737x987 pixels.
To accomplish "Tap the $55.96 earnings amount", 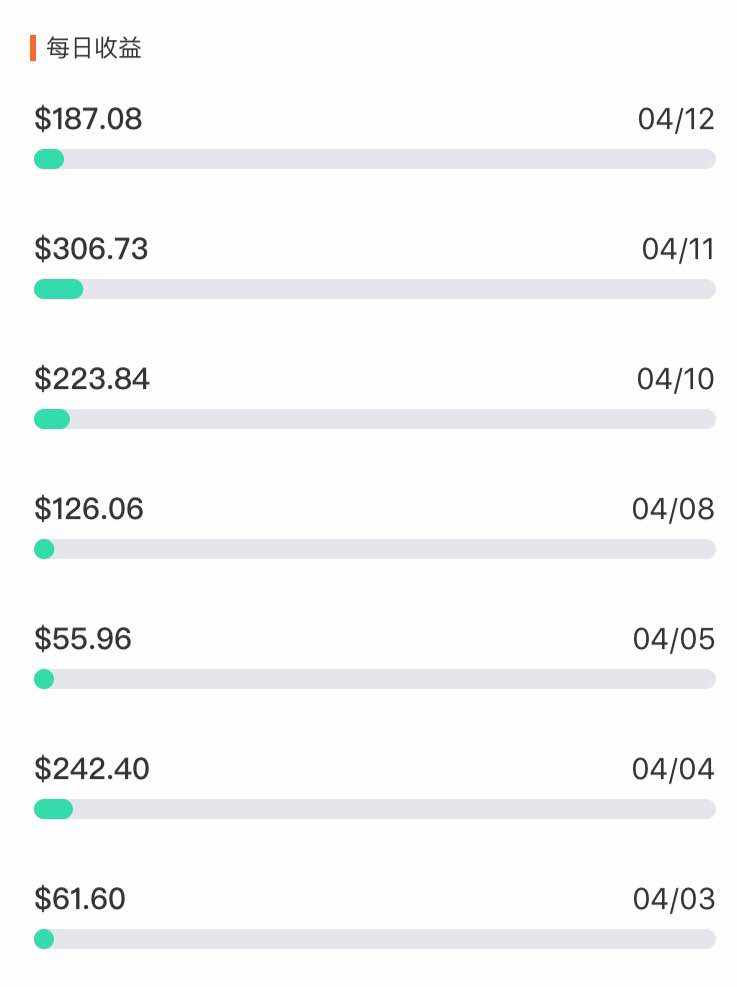I will [83, 639].
